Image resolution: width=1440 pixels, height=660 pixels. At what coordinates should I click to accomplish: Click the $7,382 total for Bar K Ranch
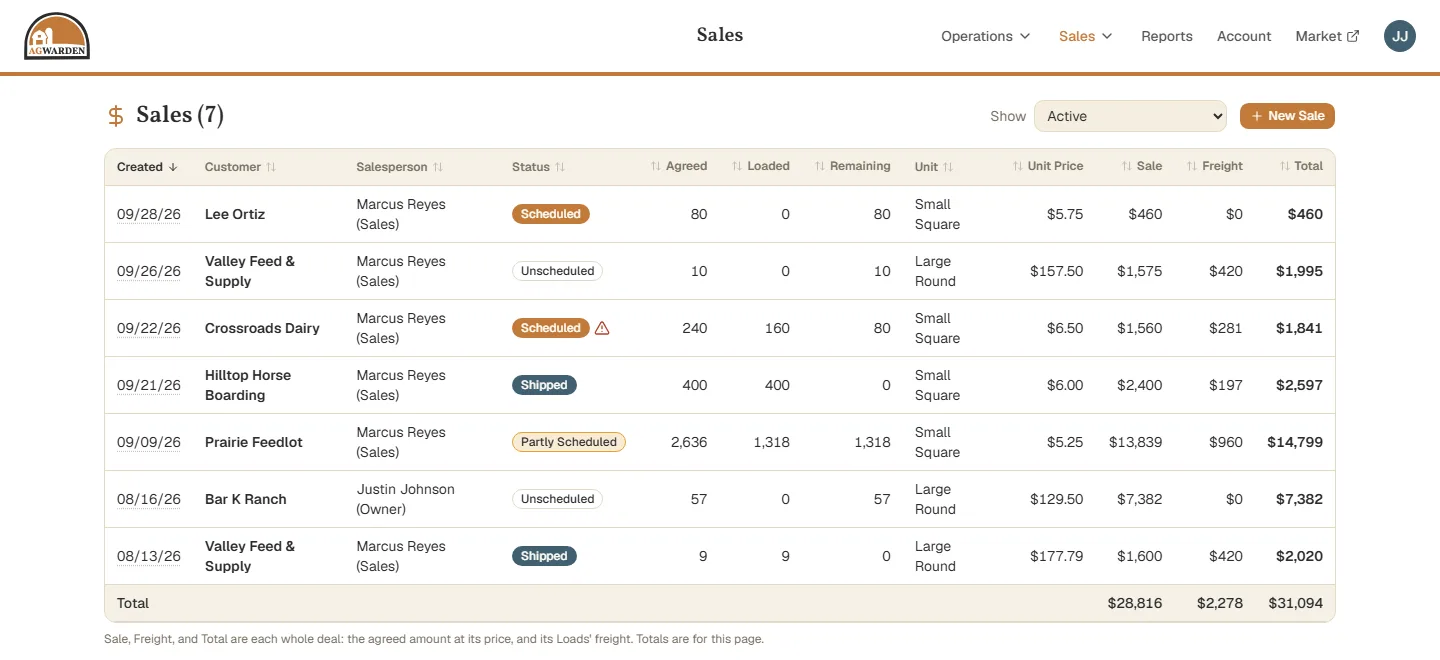pos(1299,499)
